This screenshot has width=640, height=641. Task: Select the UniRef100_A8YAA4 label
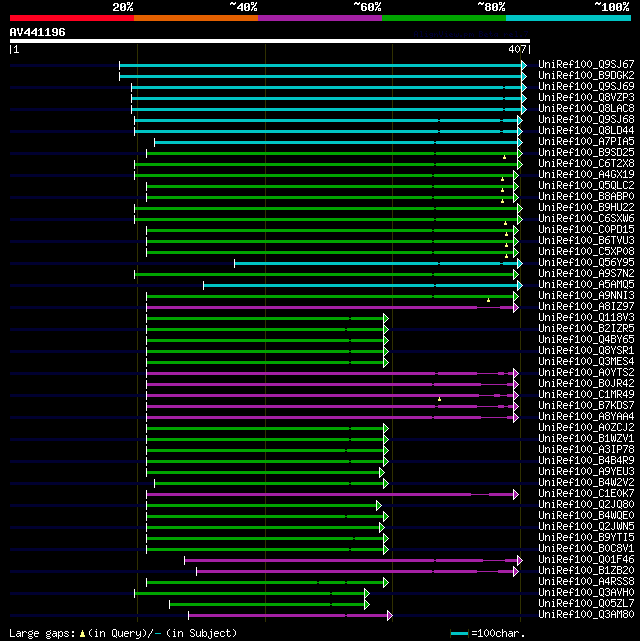click(x=586, y=417)
